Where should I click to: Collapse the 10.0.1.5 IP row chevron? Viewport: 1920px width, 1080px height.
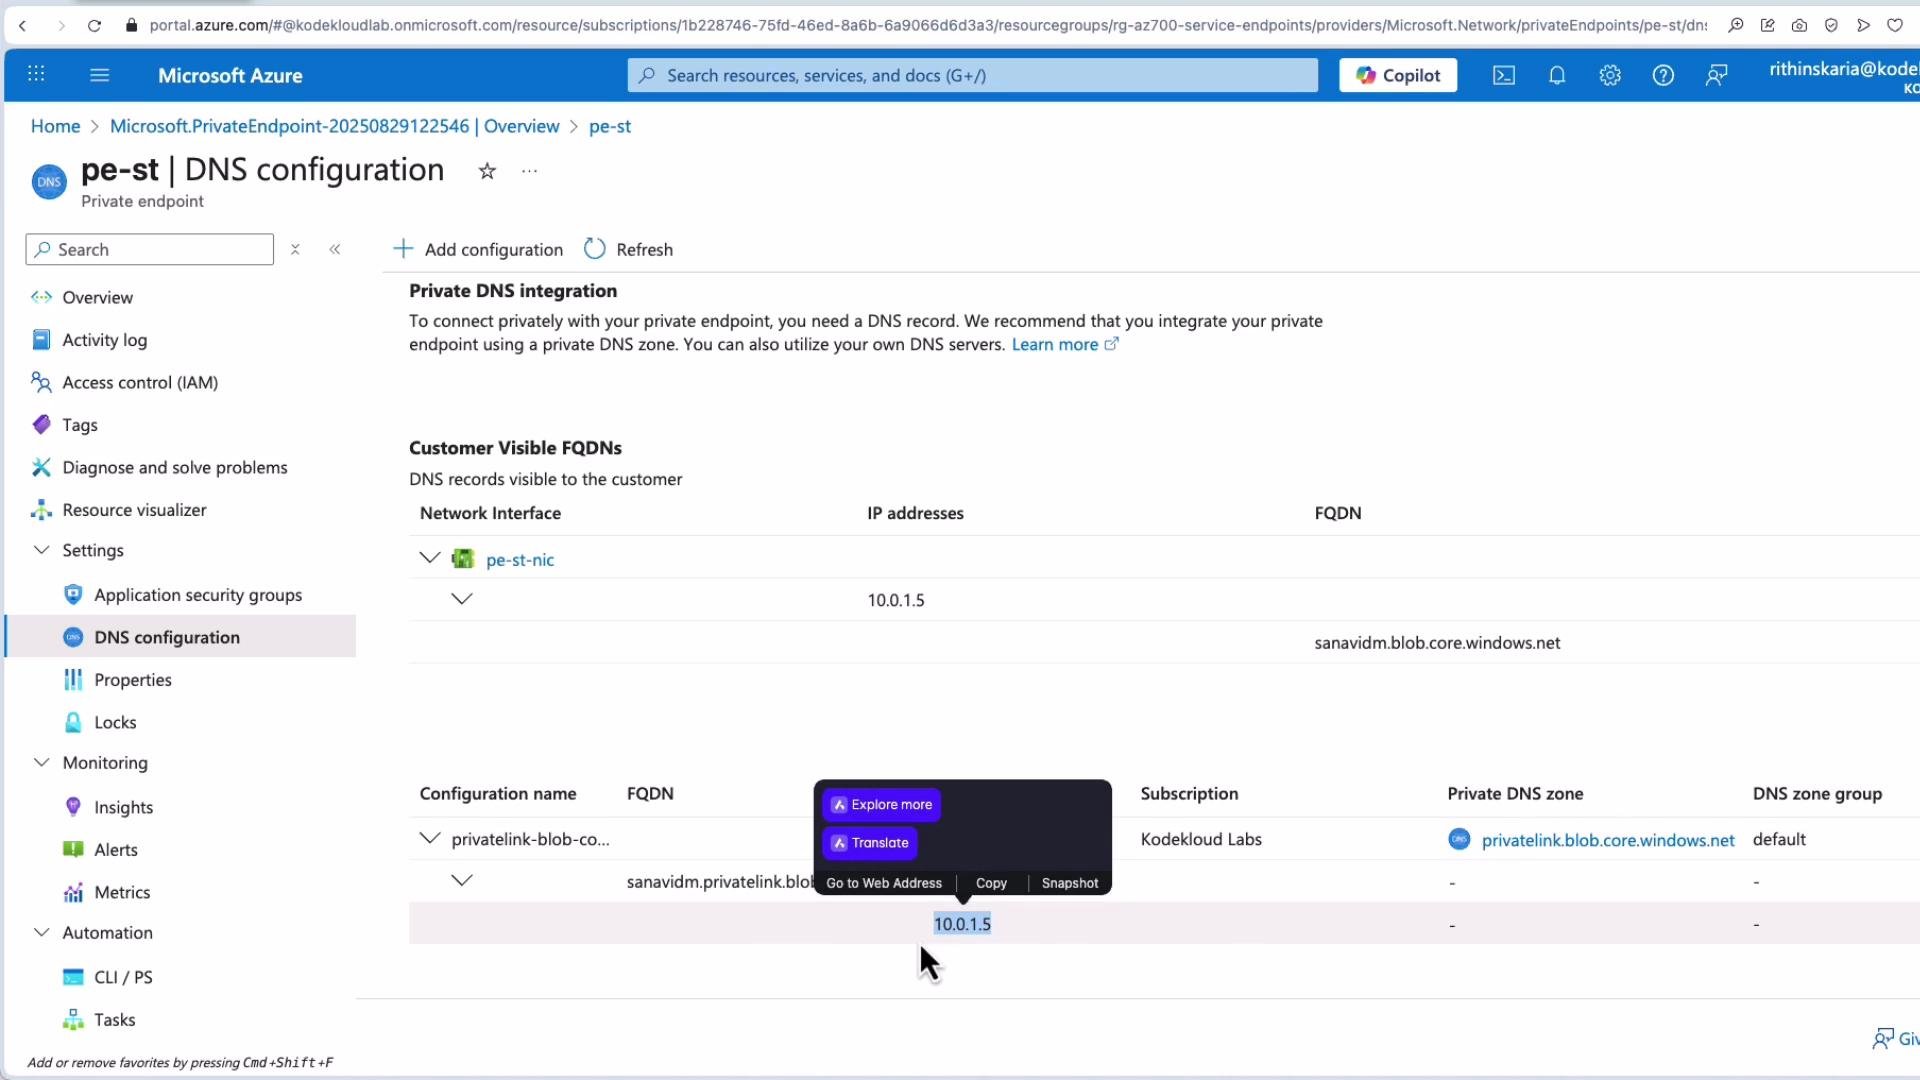click(x=462, y=599)
